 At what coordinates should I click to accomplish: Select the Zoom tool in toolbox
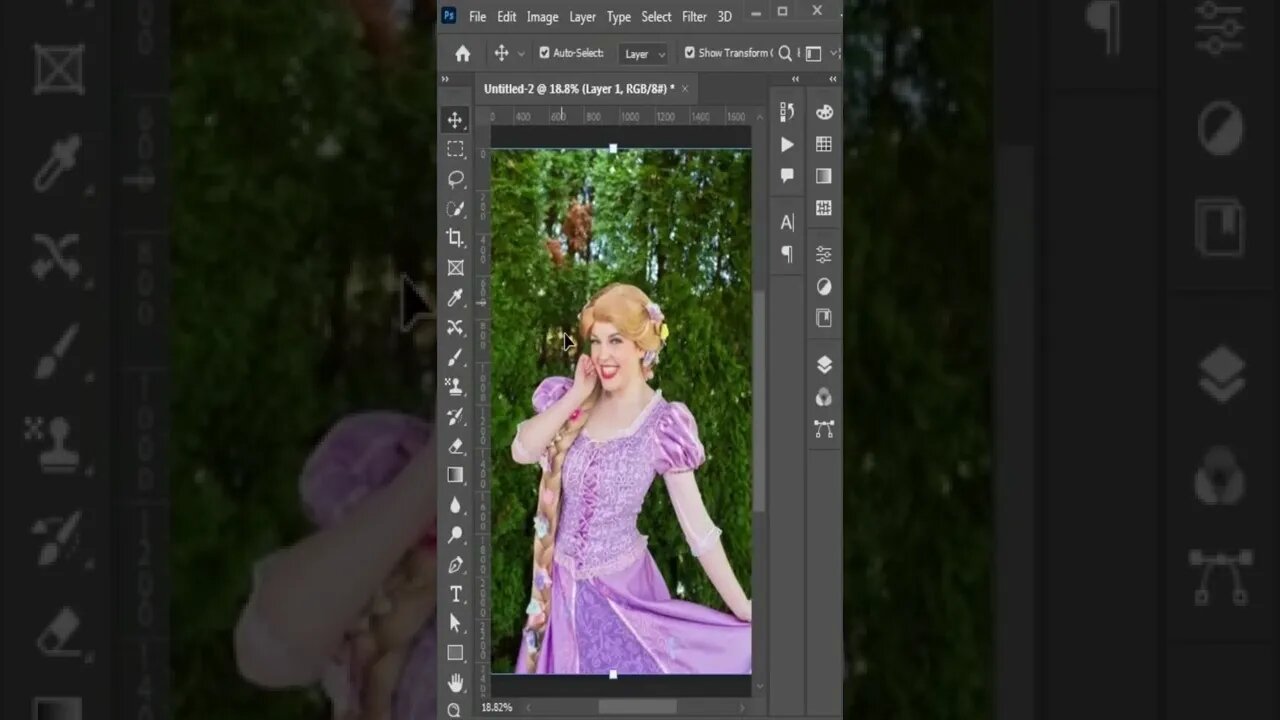click(x=455, y=710)
